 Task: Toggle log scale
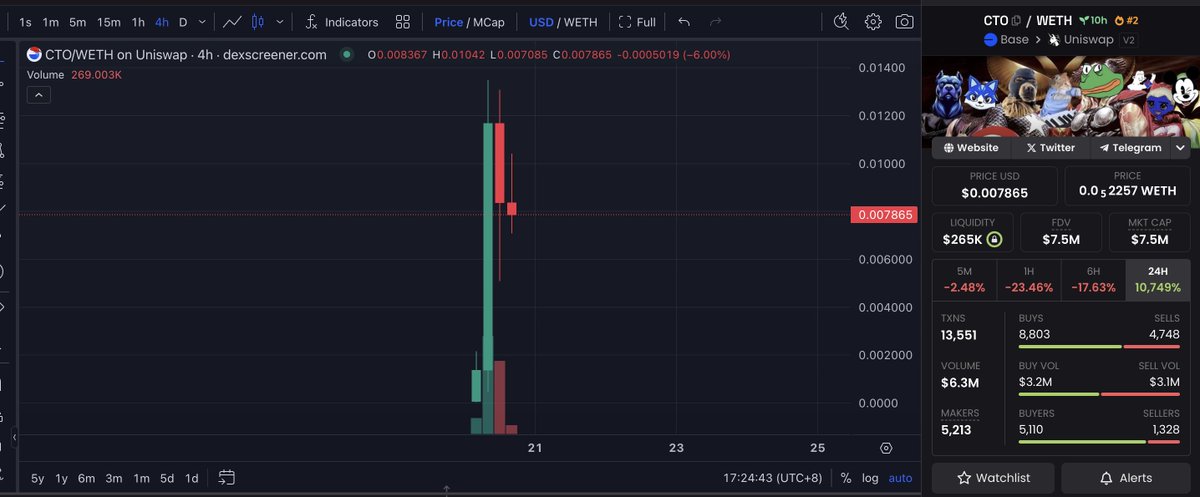click(x=870, y=478)
